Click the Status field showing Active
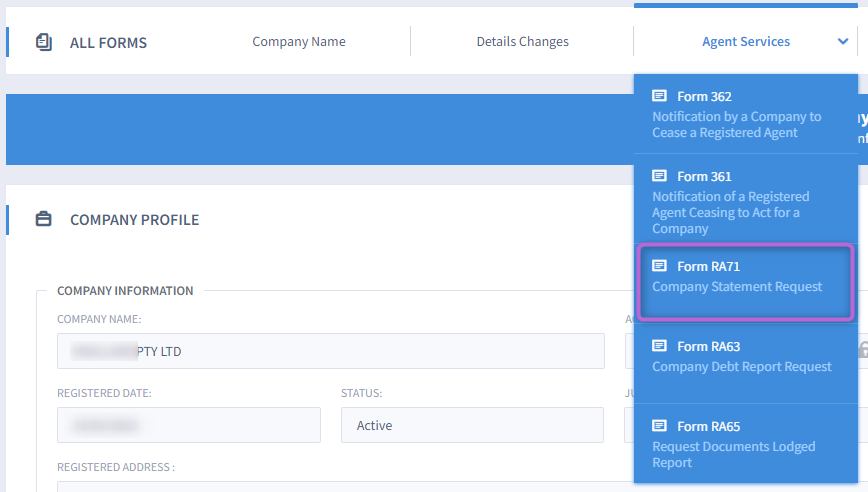The width and height of the screenshot is (868, 492). click(472, 425)
